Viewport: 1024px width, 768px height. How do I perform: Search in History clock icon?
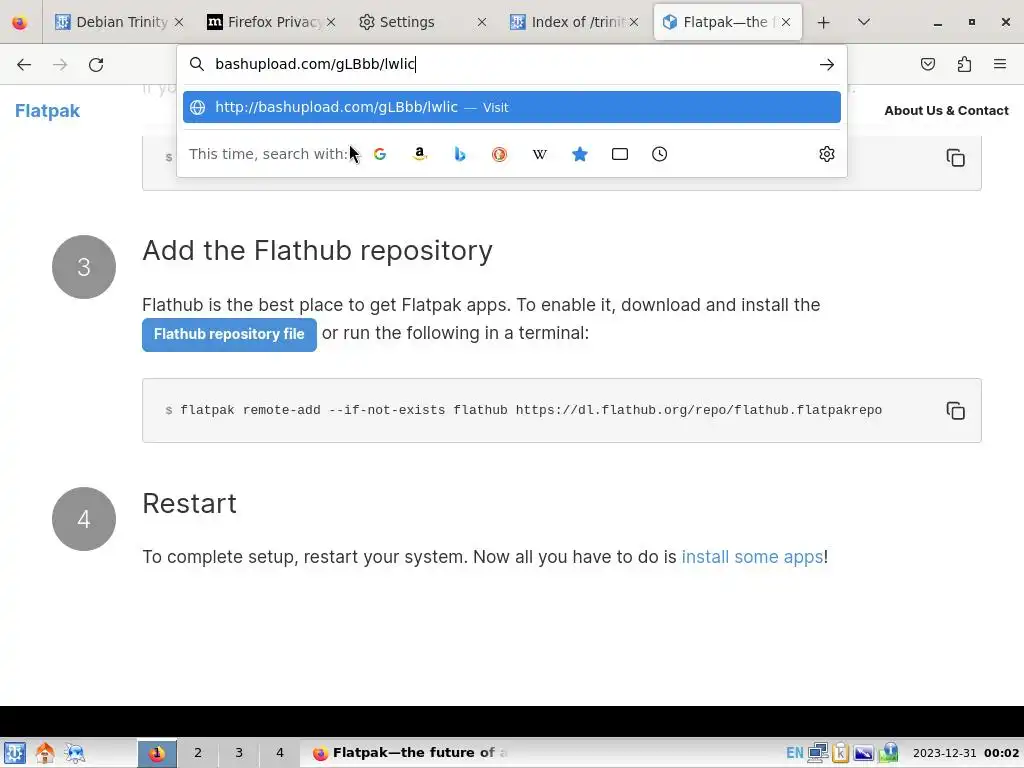[x=660, y=154]
